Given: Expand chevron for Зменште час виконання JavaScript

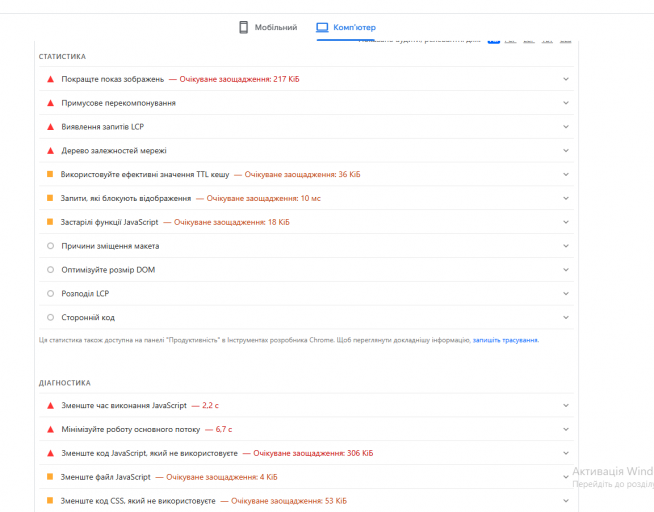Looking at the screenshot, I should [x=566, y=405].
